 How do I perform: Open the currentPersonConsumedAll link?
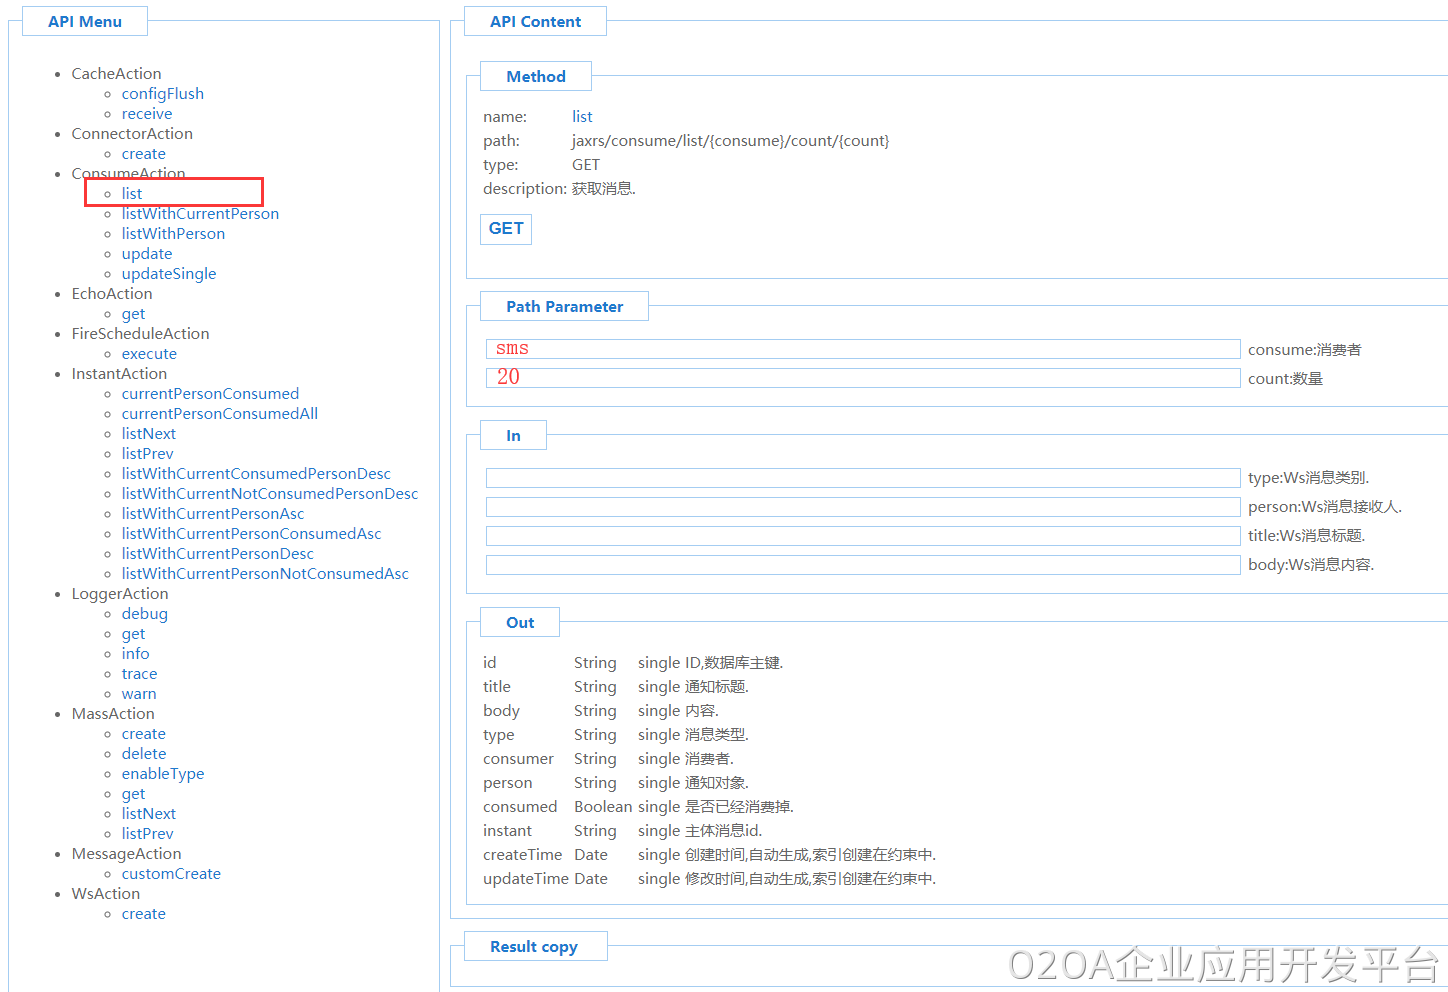coord(220,414)
